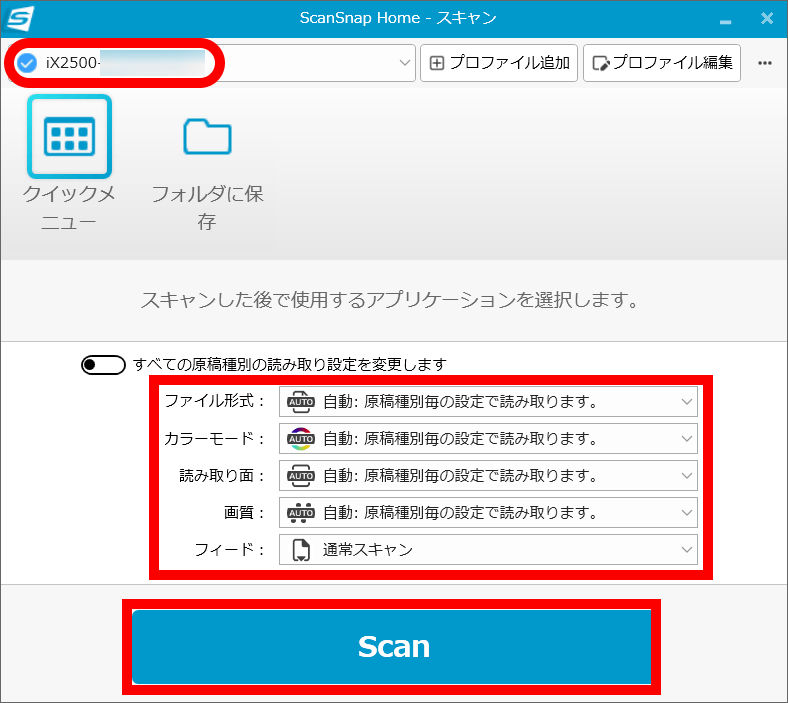Click the ファイル形式 label
The height and width of the screenshot is (703, 788).
pyautogui.click(x=215, y=401)
